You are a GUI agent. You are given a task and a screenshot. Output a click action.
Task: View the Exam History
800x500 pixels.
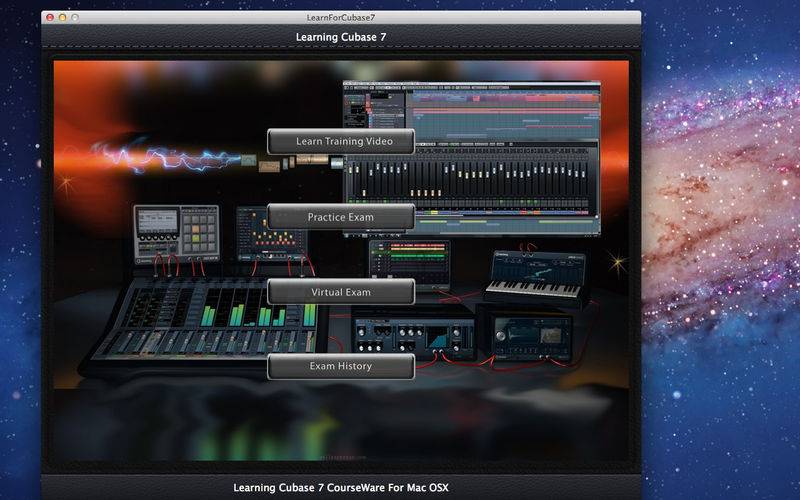click(x=341, y=366)
